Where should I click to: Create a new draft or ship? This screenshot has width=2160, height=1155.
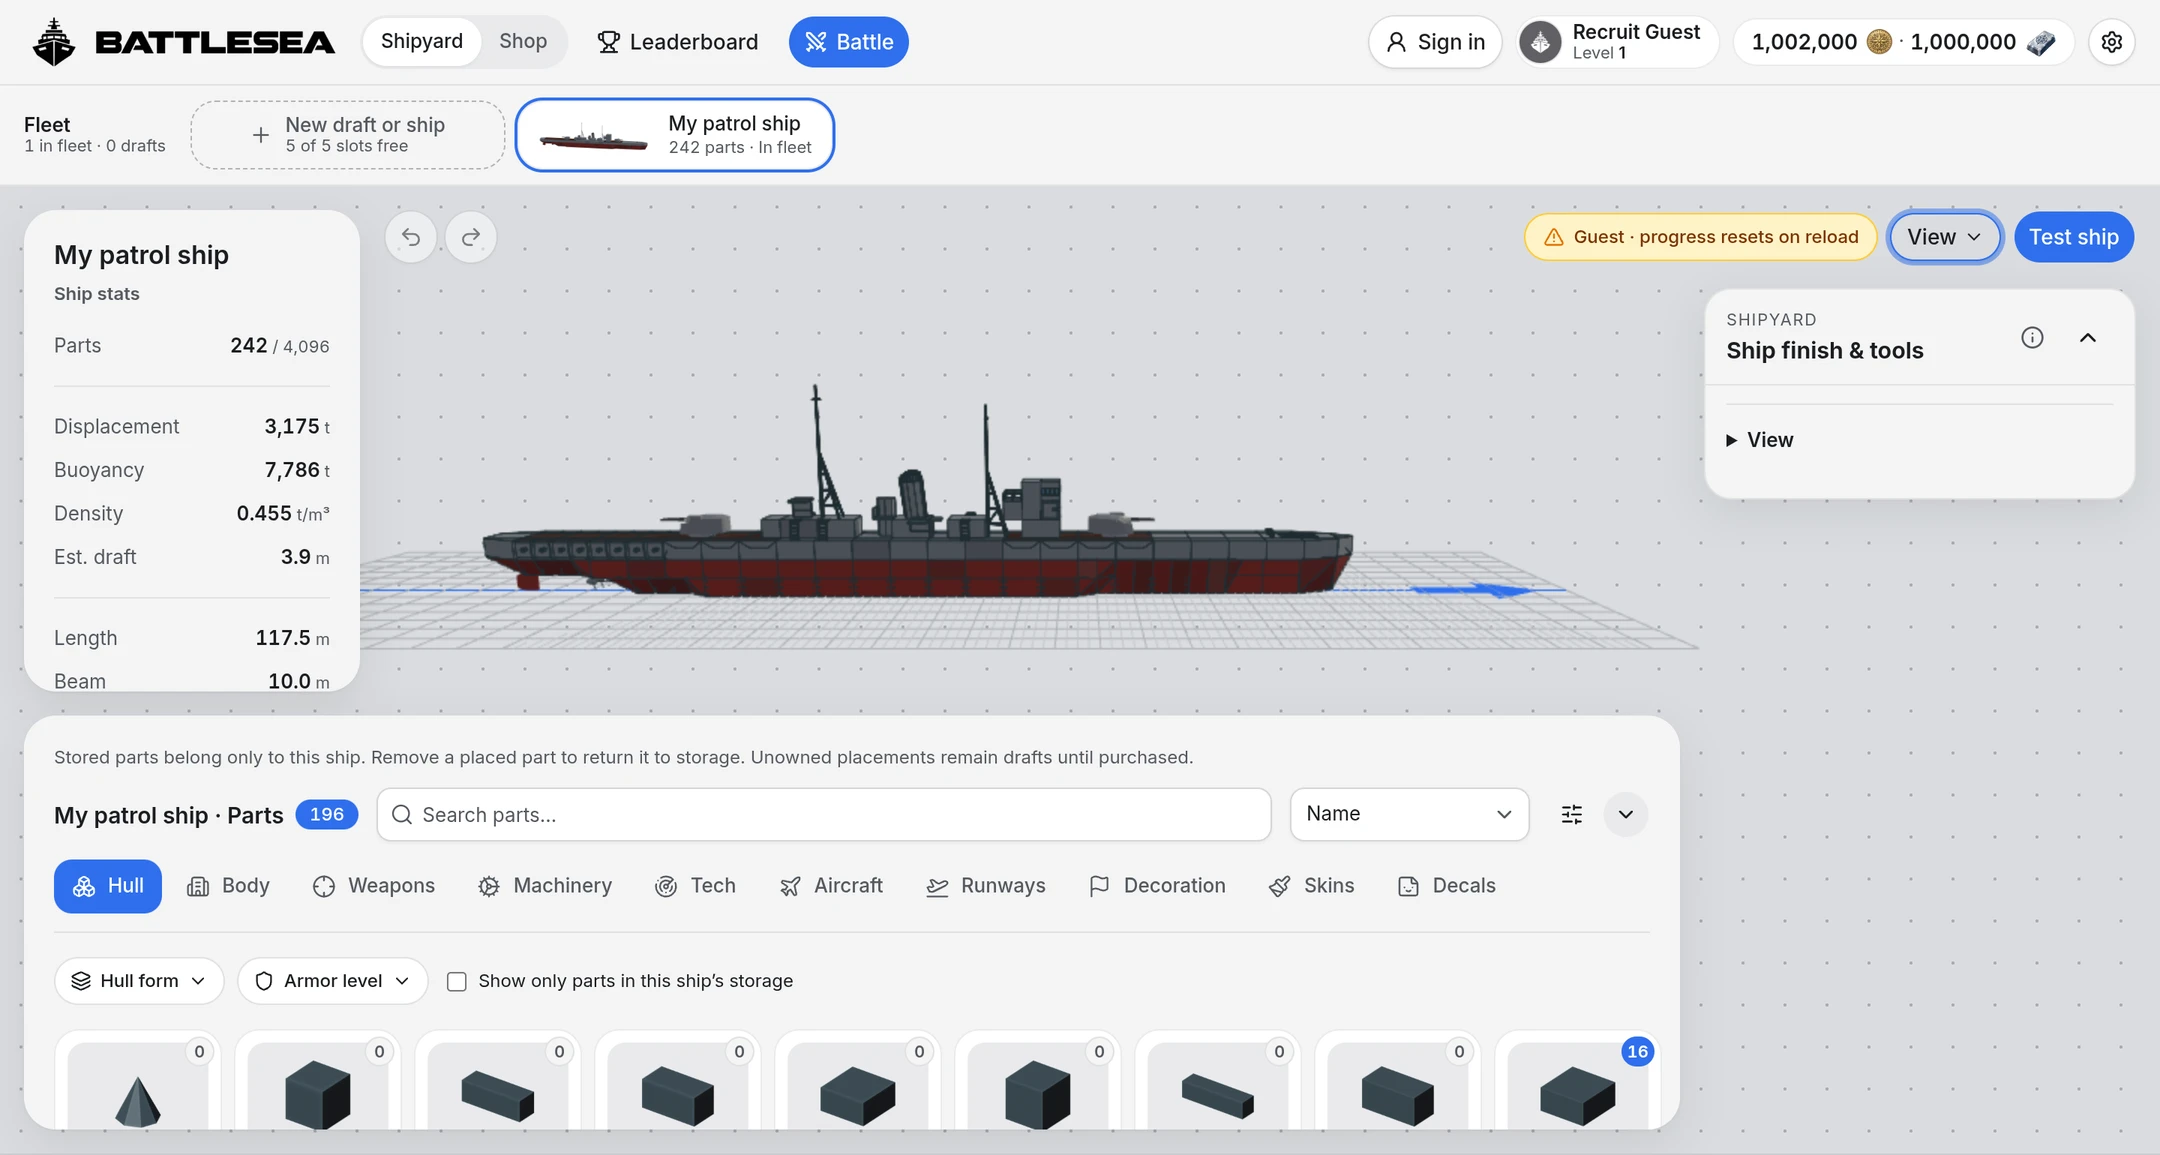348,135
